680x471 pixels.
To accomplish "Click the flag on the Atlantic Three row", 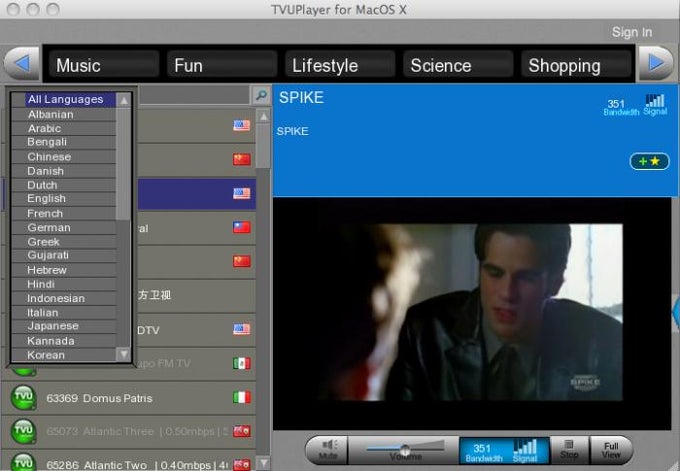I will click(x=242, y=431).
